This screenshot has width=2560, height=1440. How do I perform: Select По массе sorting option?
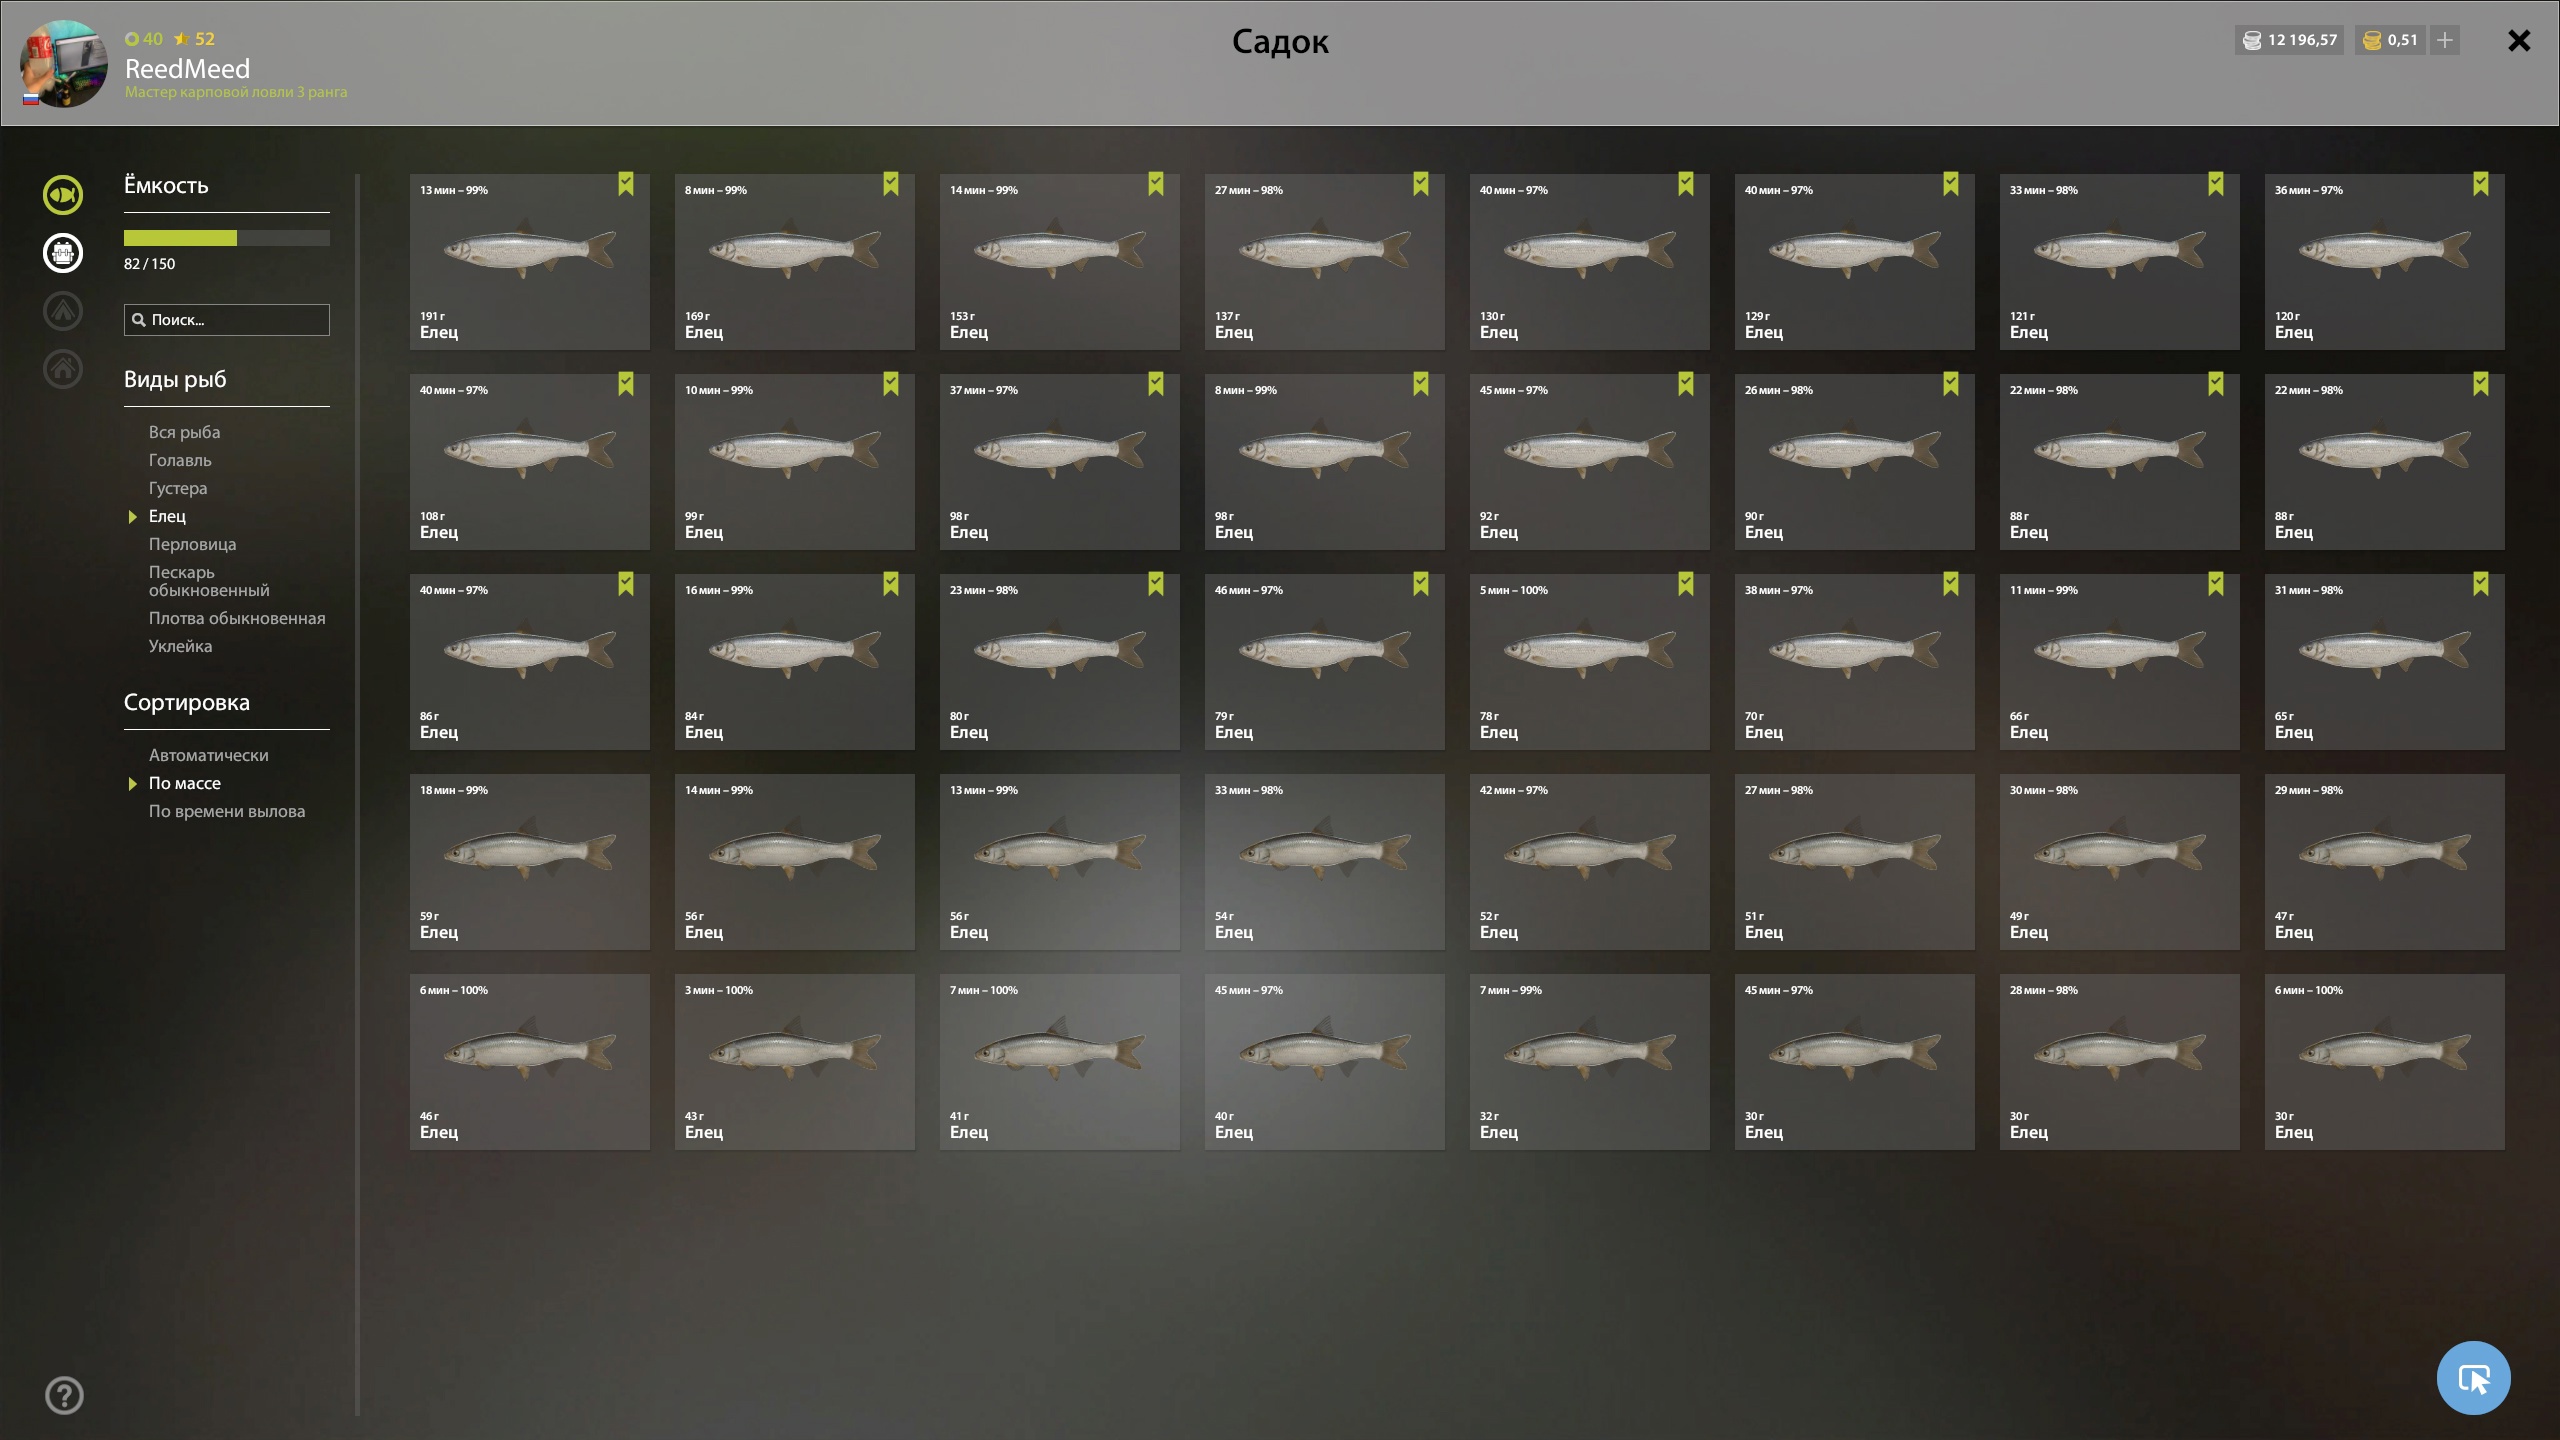(x=185, y=783)
